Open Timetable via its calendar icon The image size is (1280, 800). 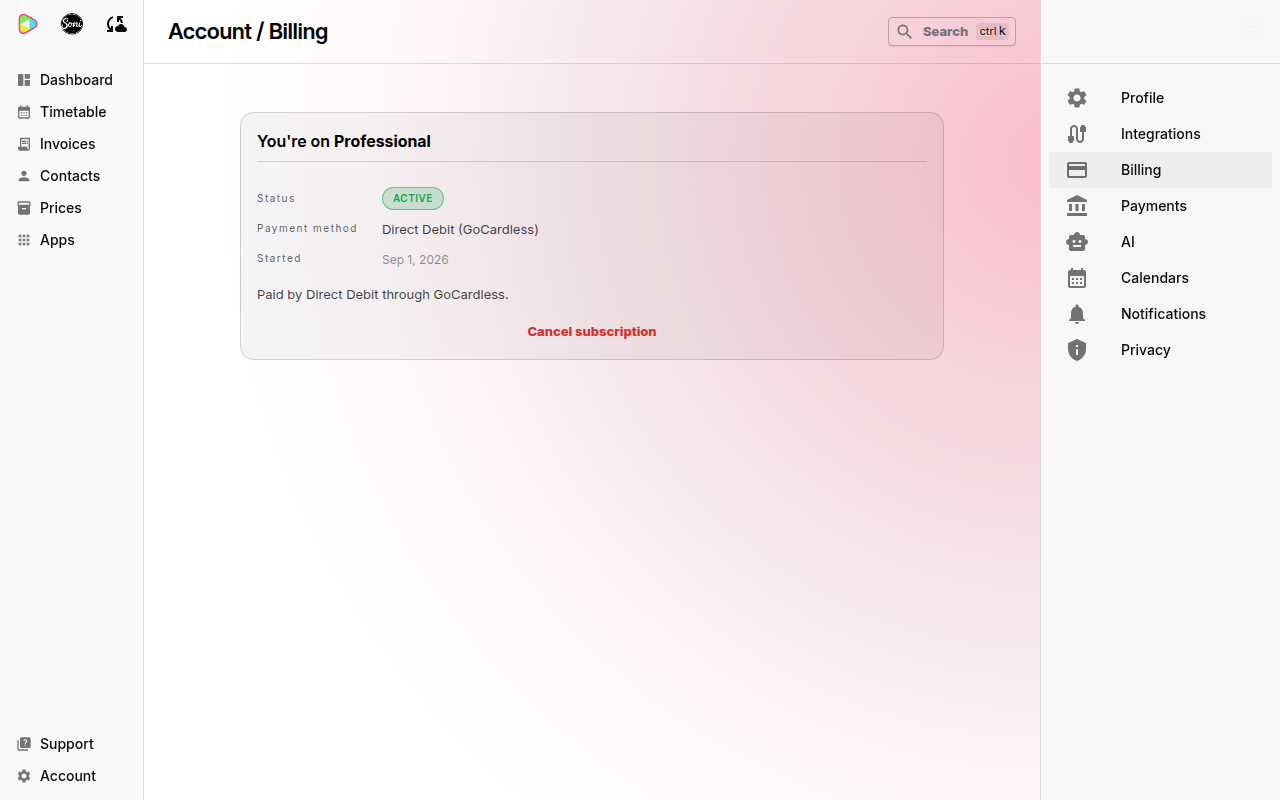coord(24,112)
